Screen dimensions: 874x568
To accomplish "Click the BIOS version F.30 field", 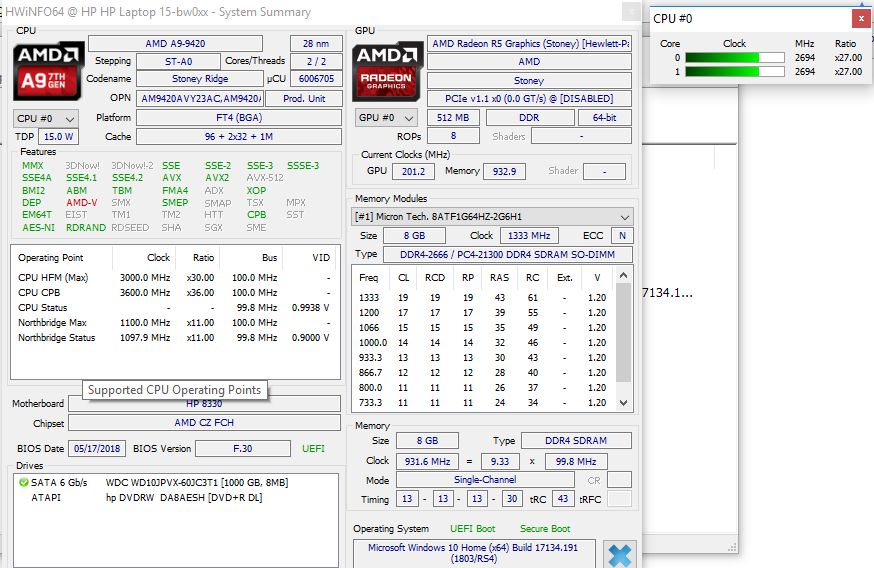I will [x=243, y=449].
